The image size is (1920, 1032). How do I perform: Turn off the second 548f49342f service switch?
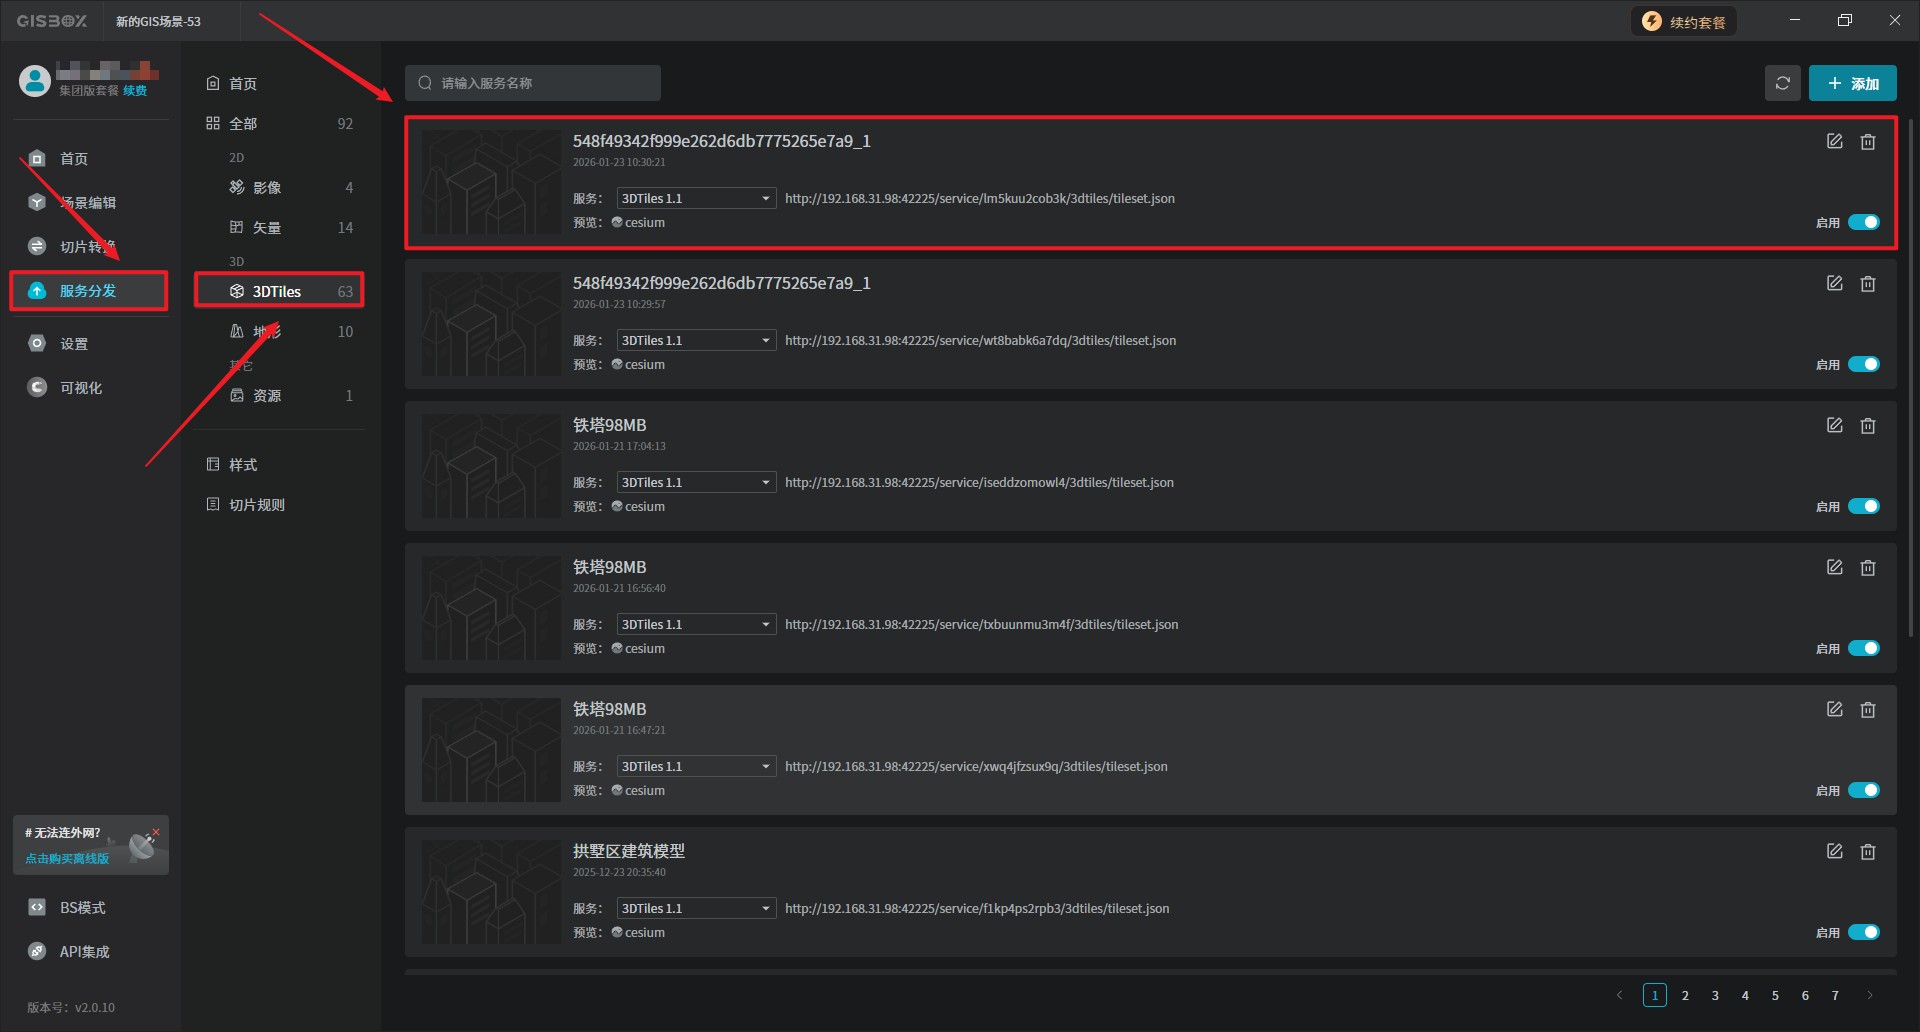tap(1863, 365)
